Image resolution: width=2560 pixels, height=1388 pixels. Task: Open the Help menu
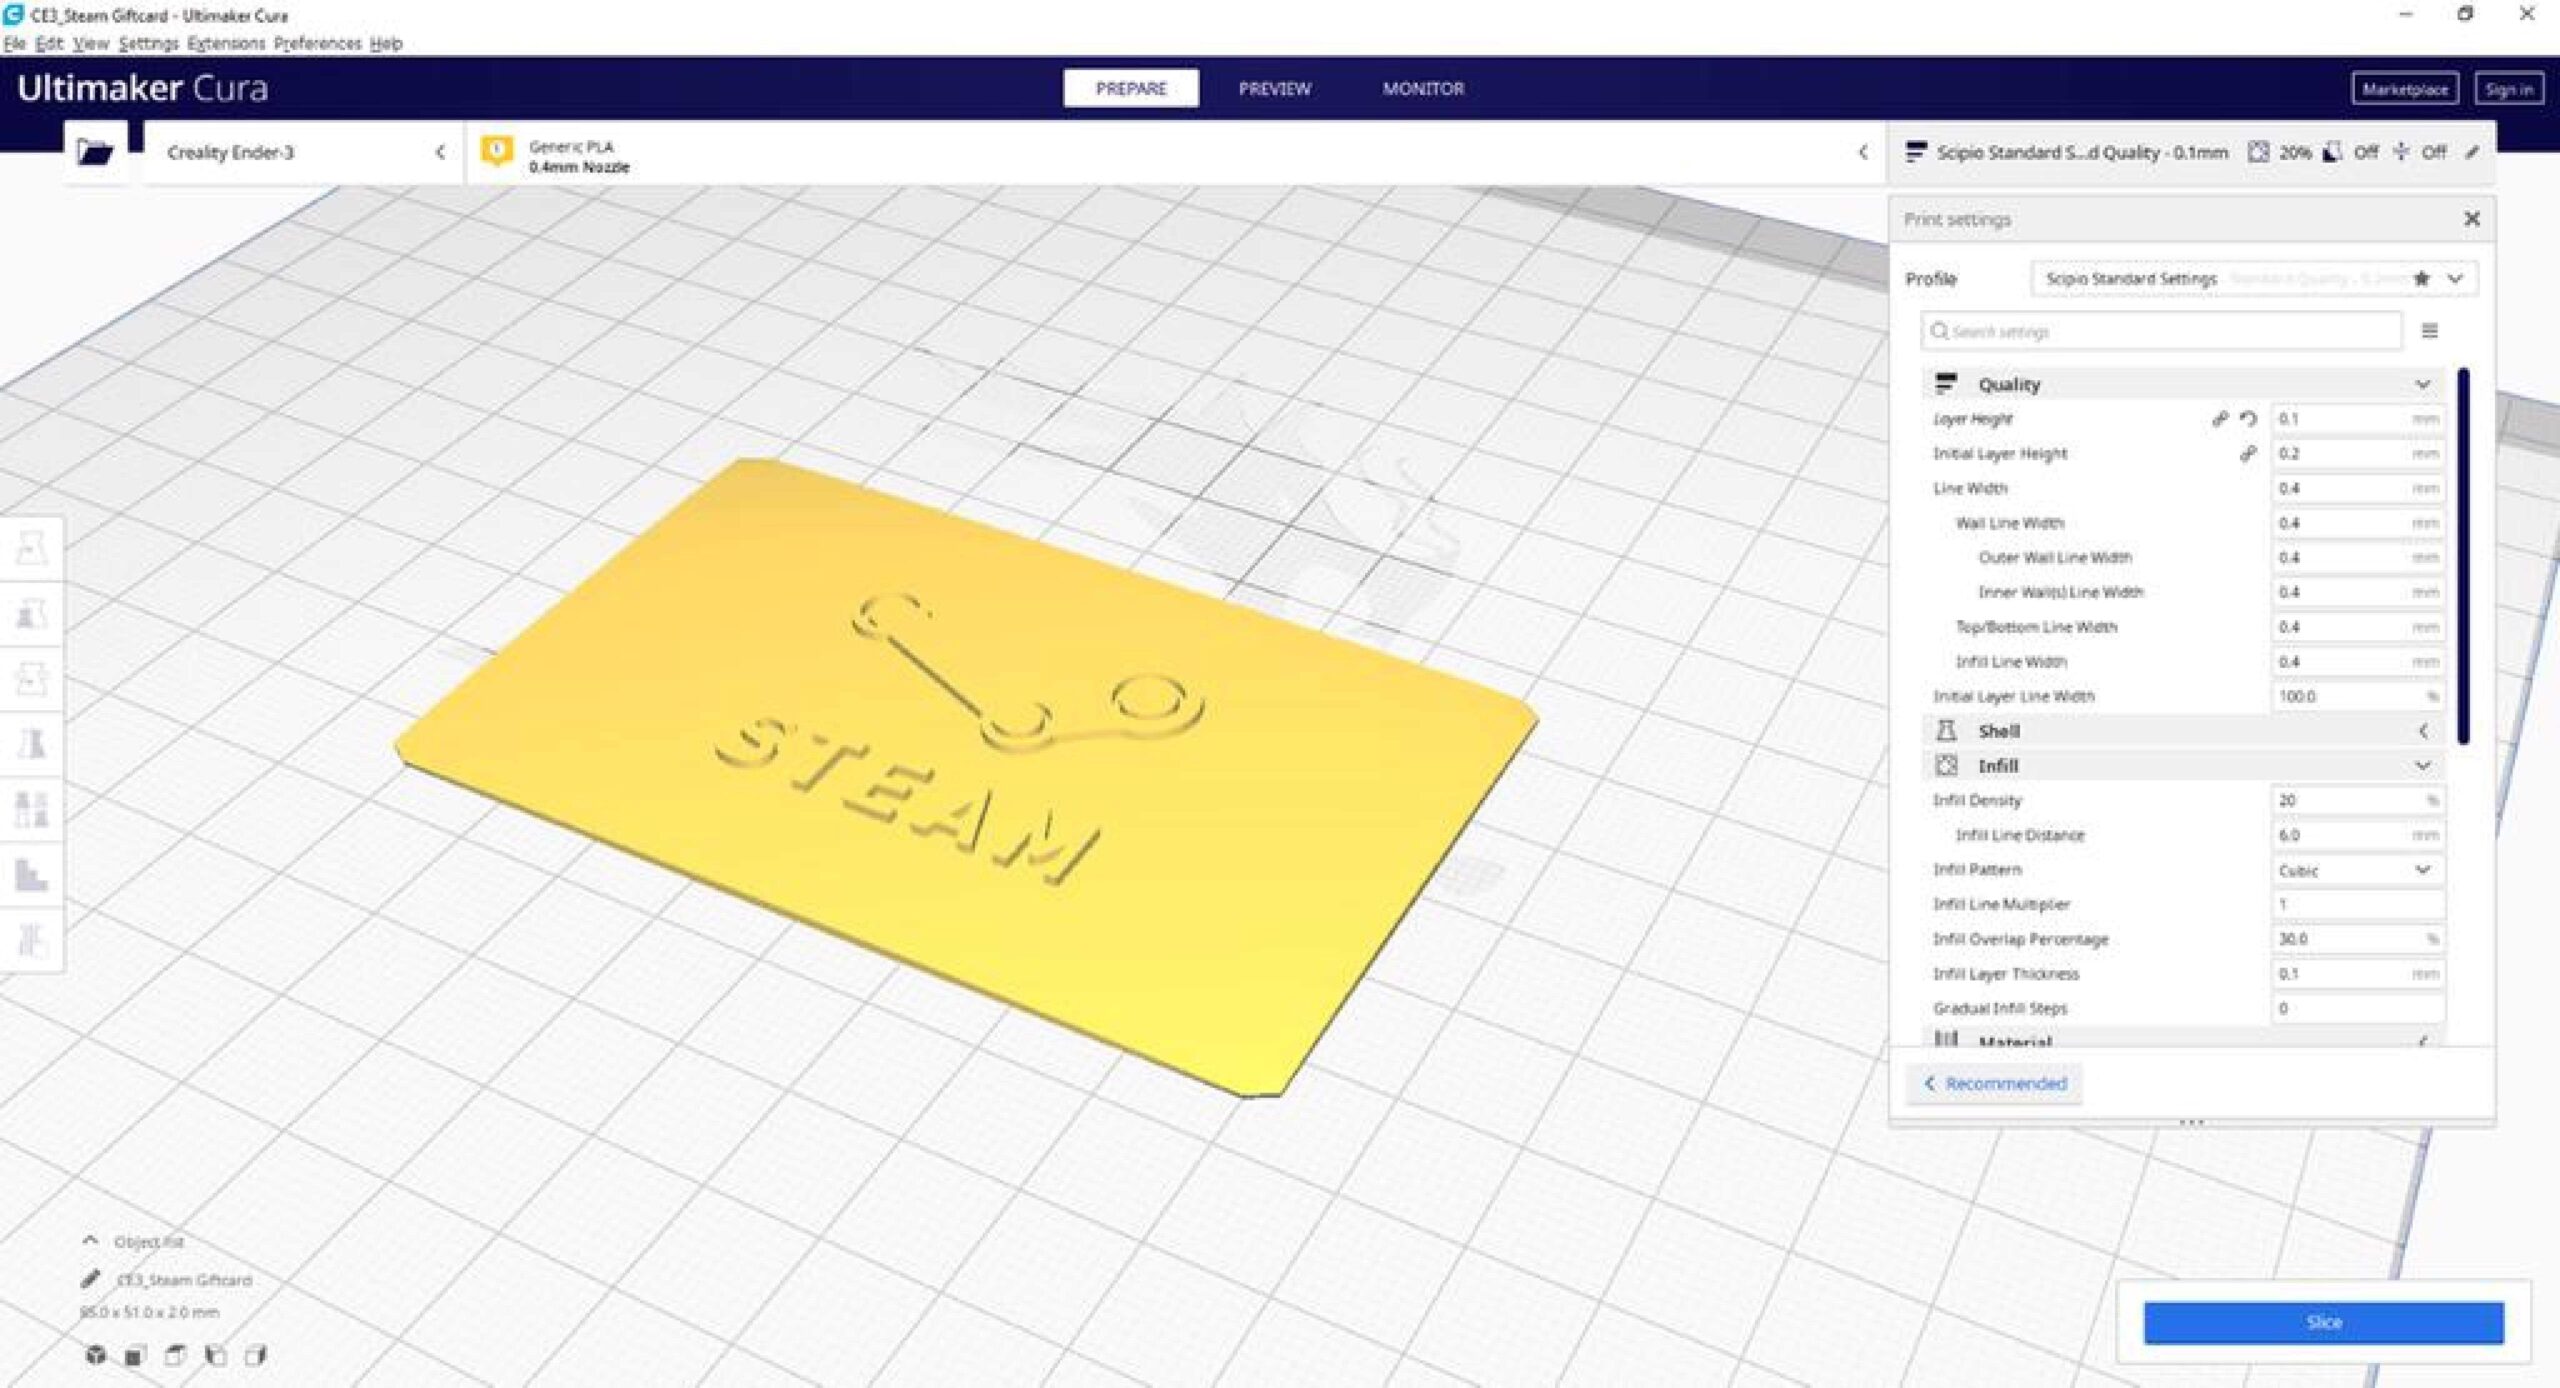[386, 43]
